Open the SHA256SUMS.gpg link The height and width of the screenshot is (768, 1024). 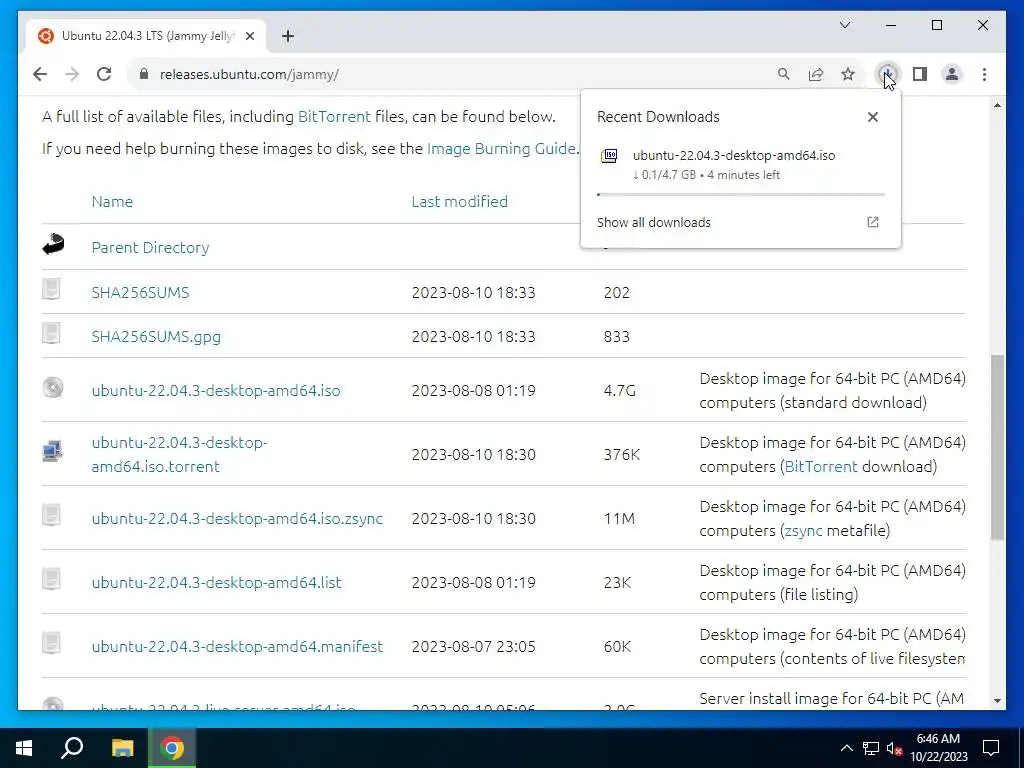pyautogui.click(x=156, y=337)
